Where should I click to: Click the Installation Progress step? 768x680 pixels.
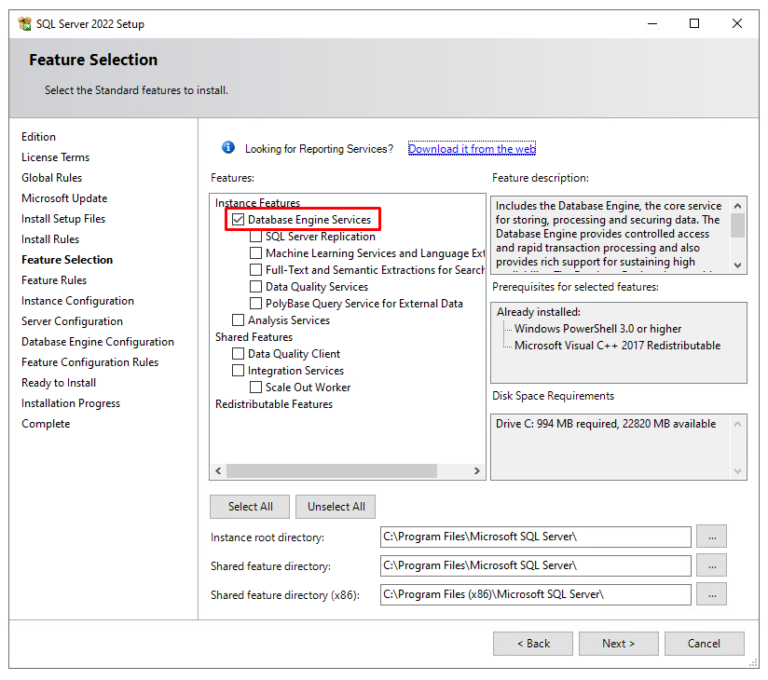click(71, 403)
